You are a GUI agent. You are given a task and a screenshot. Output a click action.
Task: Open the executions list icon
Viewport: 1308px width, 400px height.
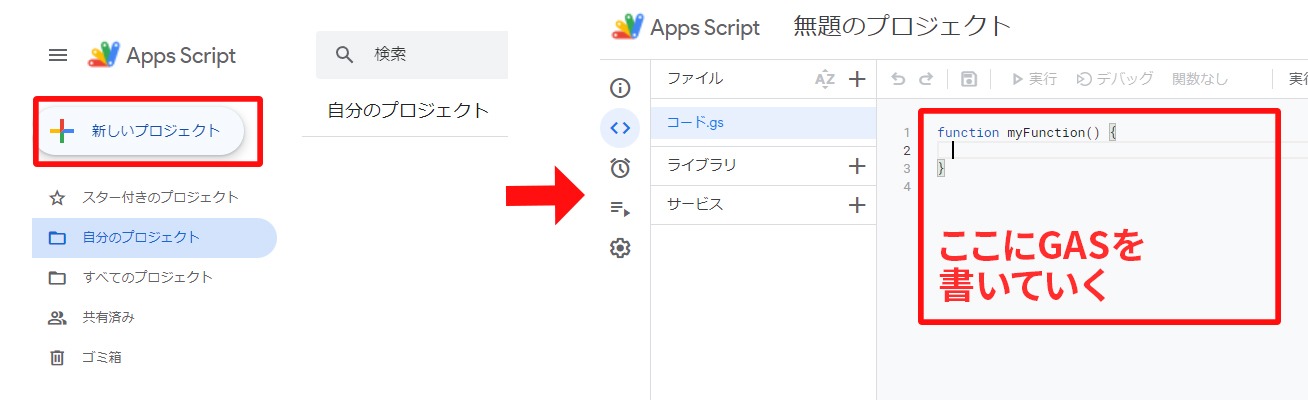620,208
